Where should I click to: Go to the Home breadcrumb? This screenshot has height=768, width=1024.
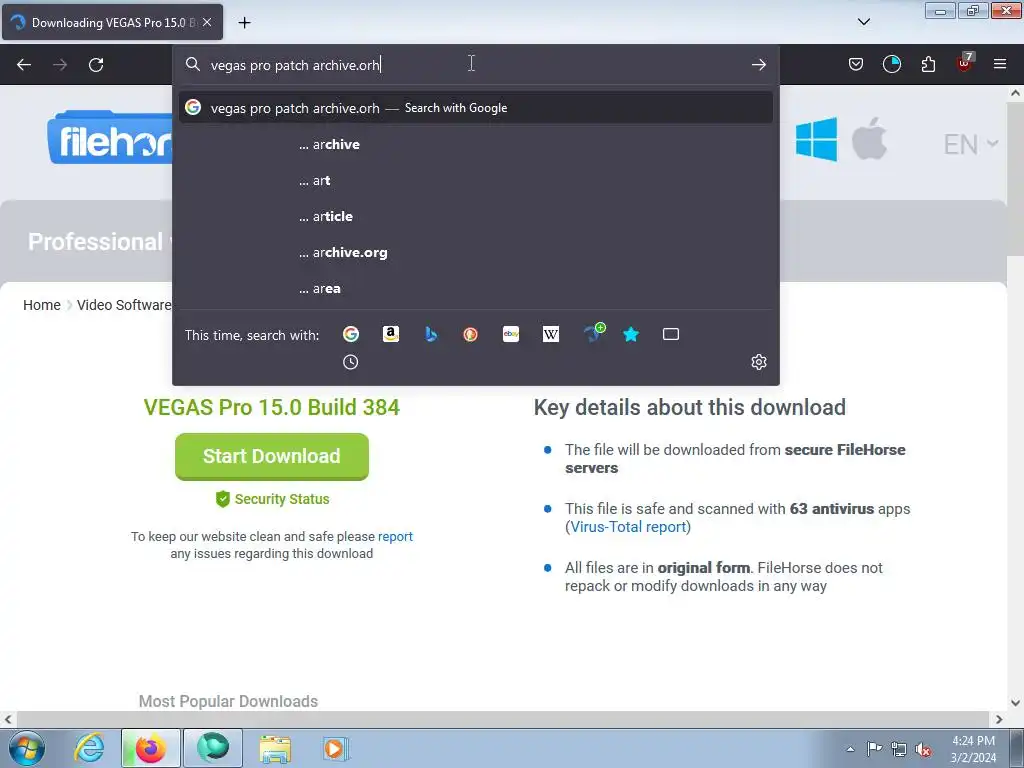click(42, 305)
